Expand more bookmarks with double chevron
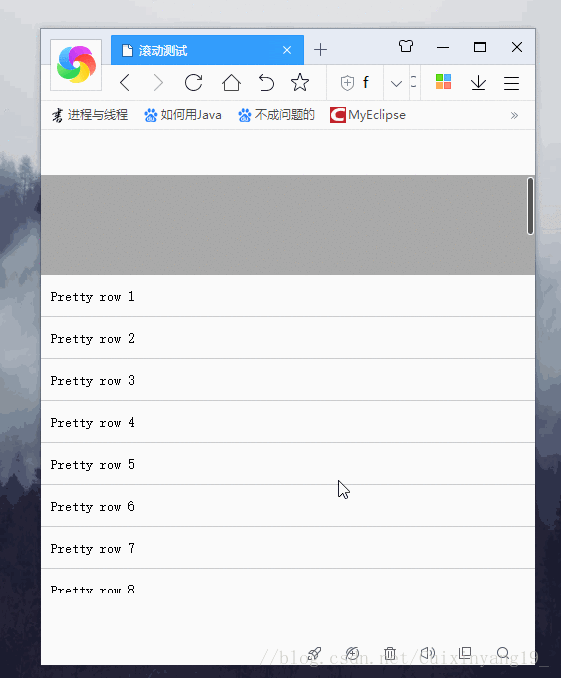 pyautogui.click(x=514, y=115)
